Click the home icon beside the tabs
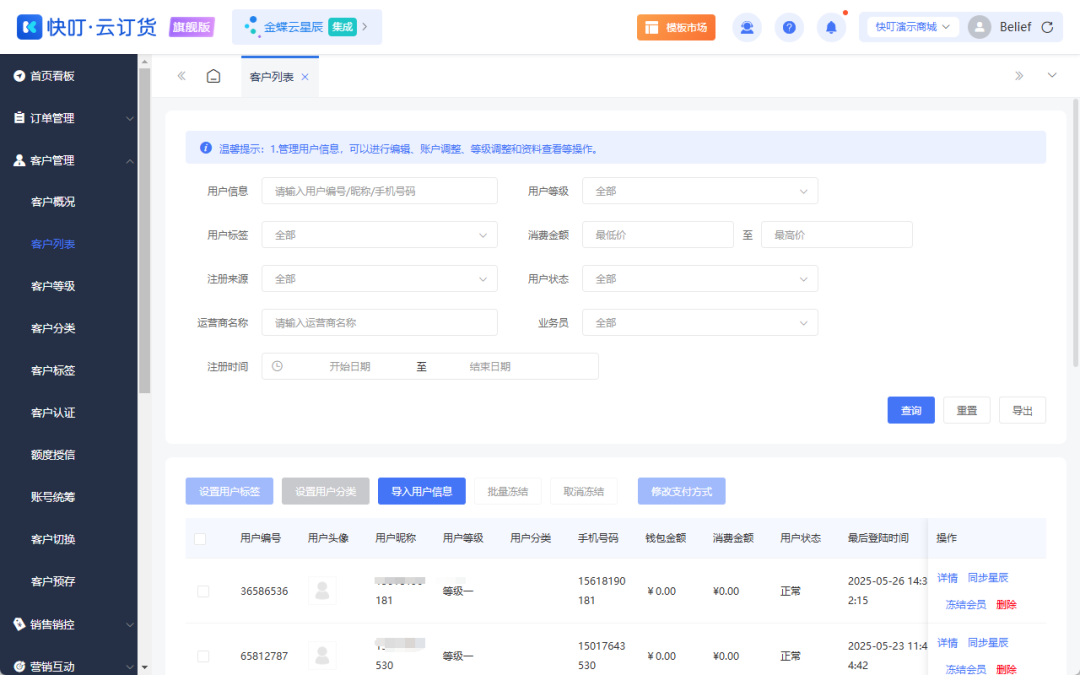This screenshot has width=1080, height=675. 213,75
